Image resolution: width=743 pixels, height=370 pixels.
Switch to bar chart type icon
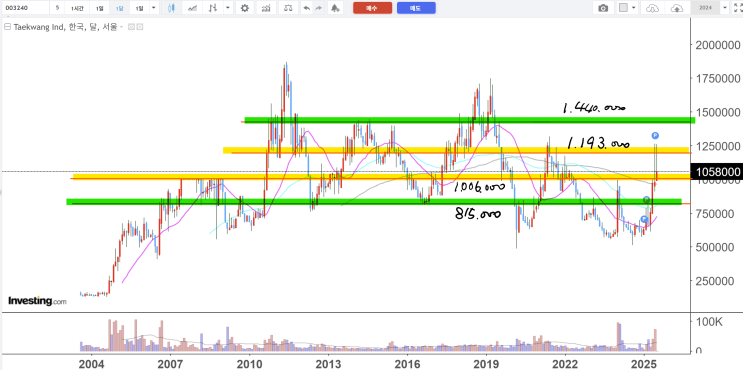coord(214,8)
